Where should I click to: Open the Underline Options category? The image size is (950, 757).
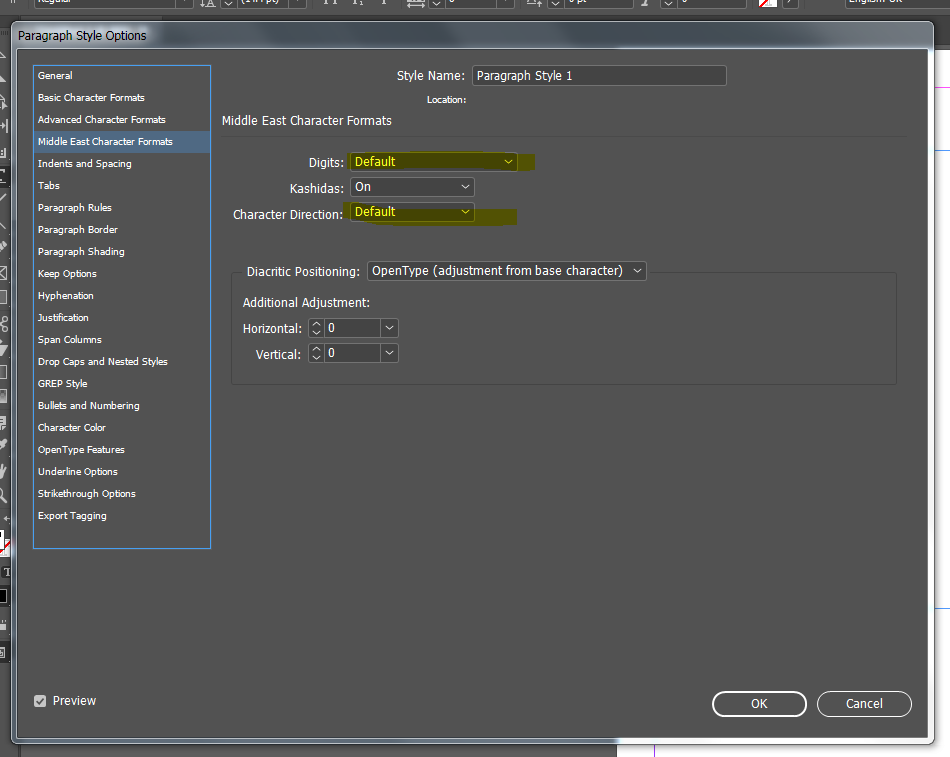[122, 472]
